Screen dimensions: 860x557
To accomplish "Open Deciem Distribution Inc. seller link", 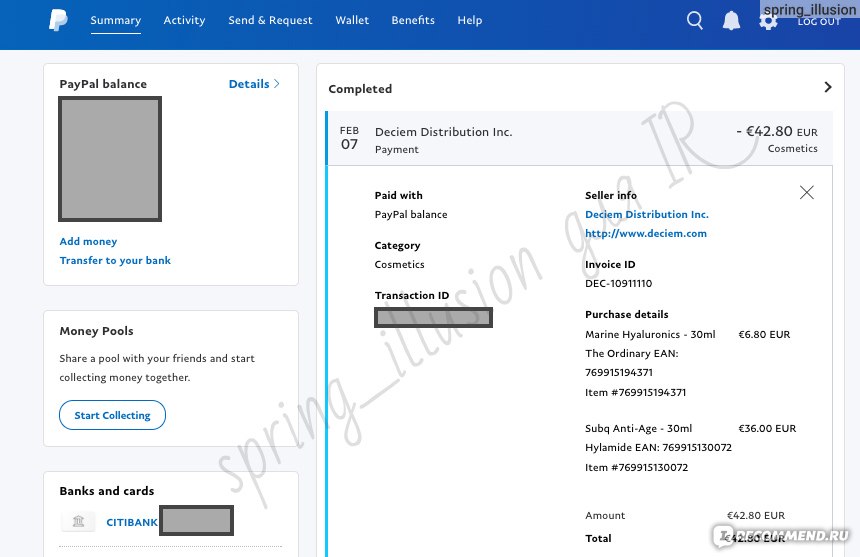I will tap(647, 214).
